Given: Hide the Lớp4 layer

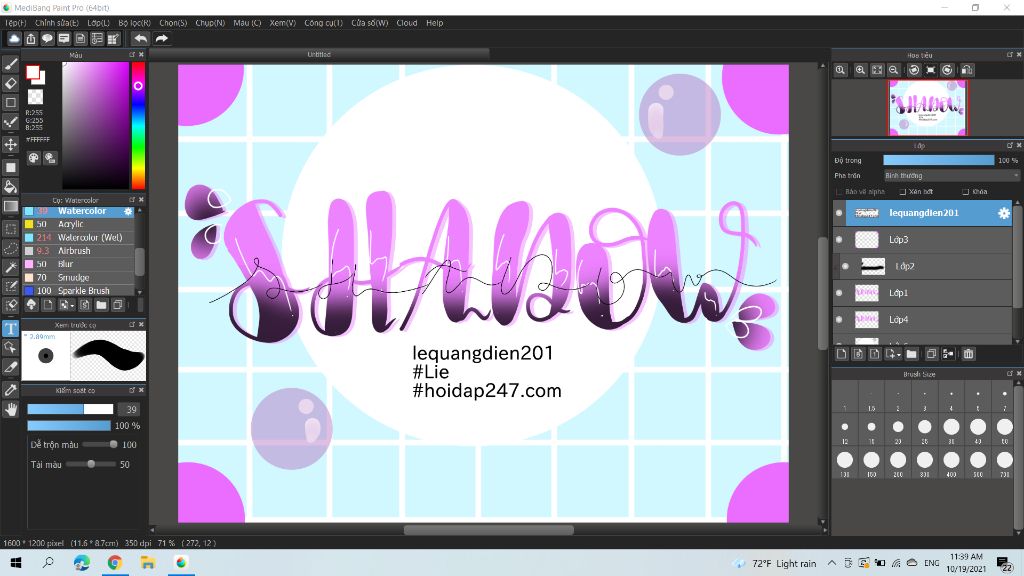Looking at the screenshot, I should pyautogui.click(x=839, y=320).
